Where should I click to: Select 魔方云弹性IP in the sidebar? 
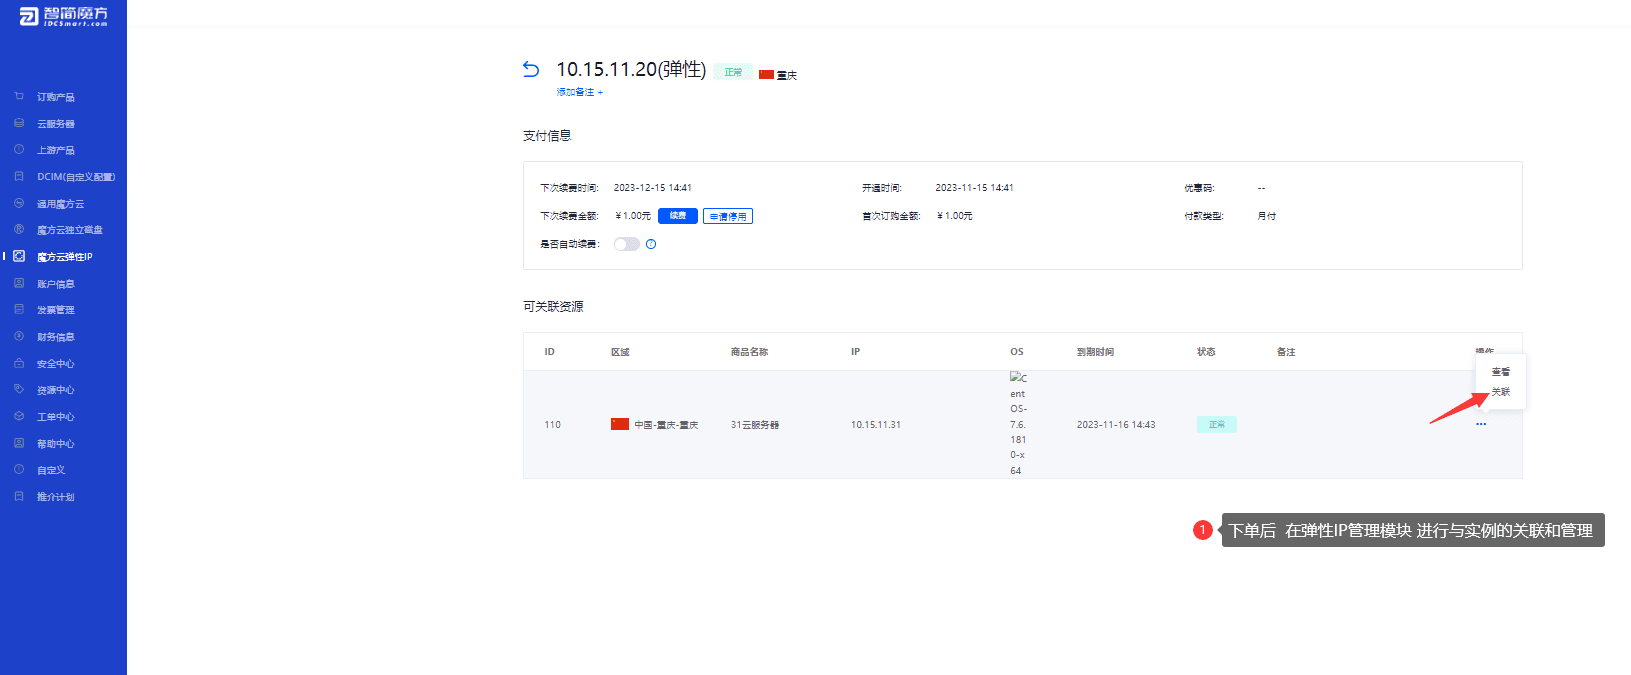(65, 257)
